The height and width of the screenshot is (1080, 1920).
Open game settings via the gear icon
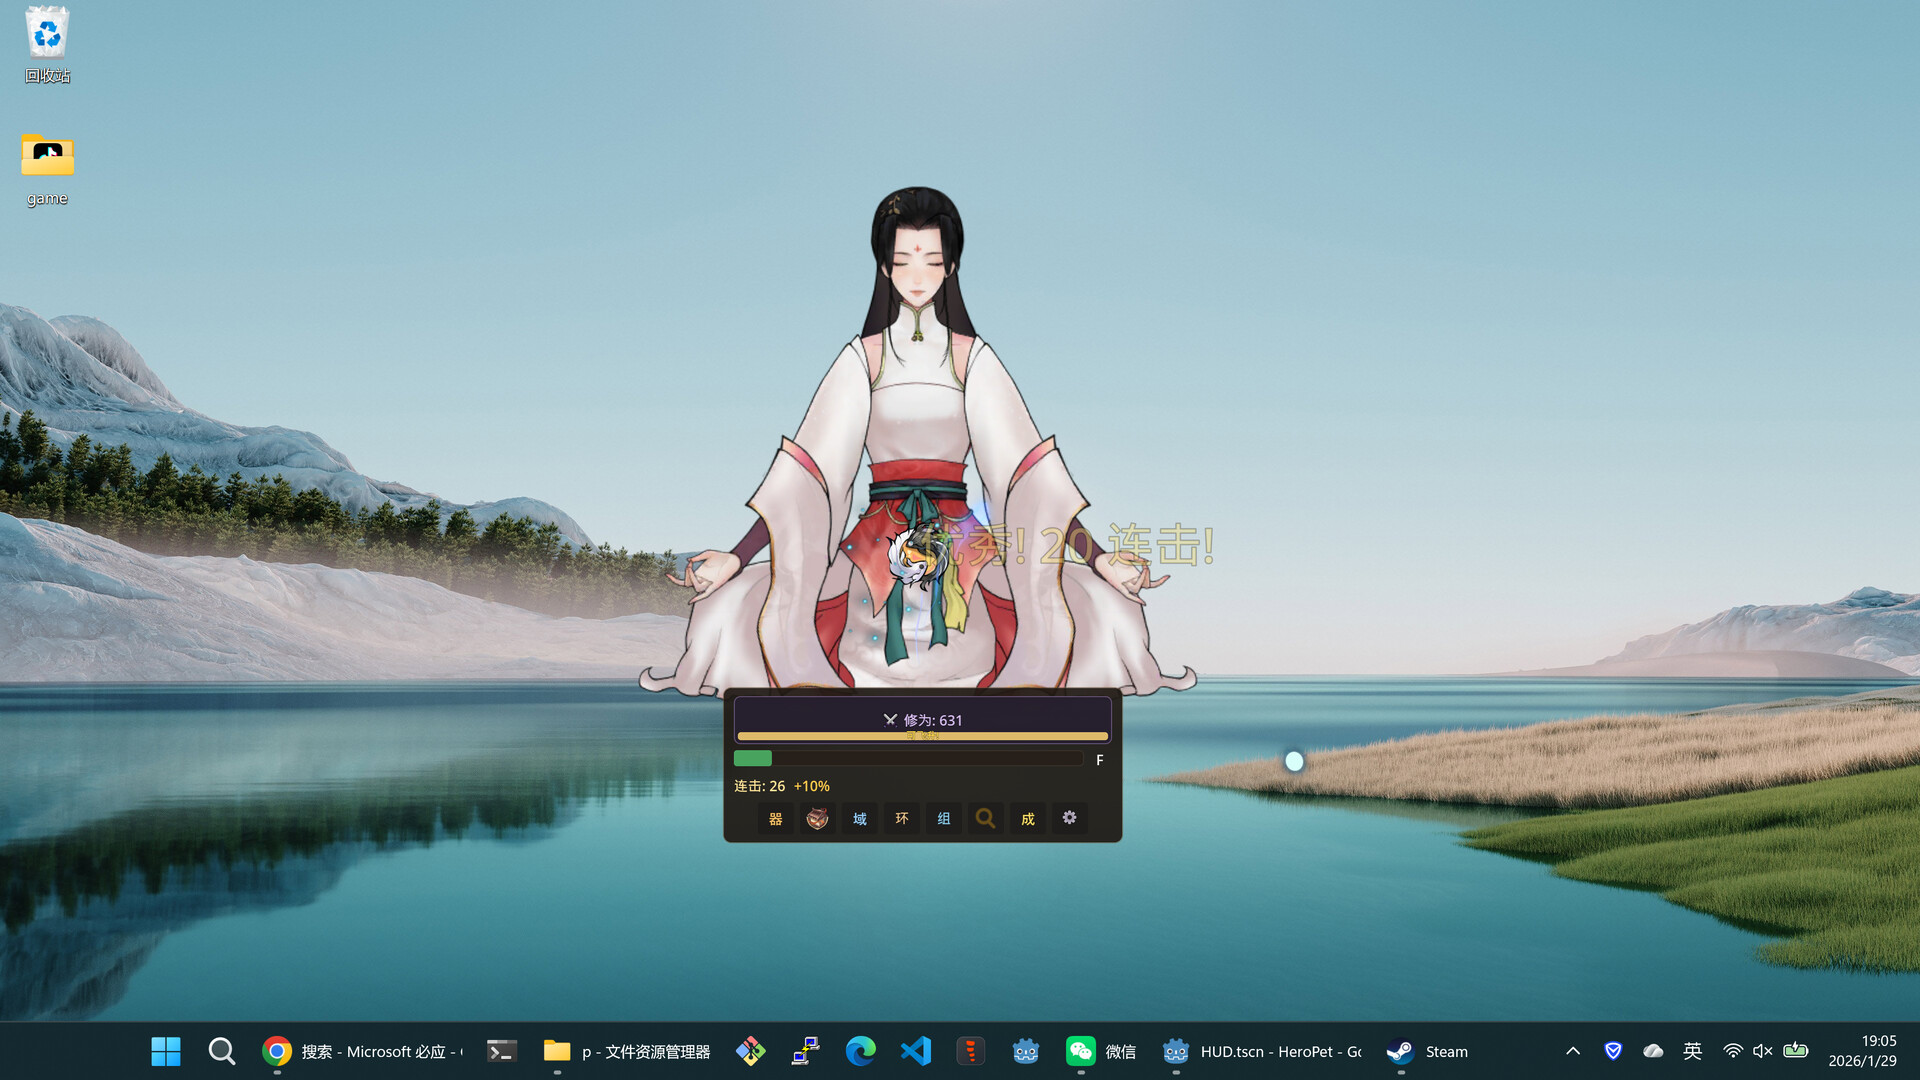[1069, 818]
